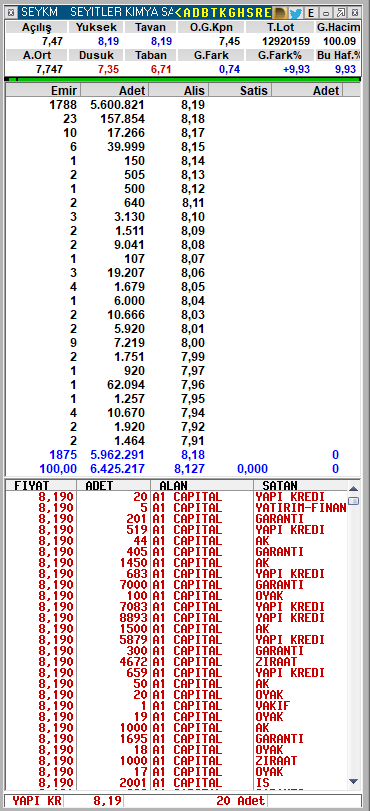Click the ADET header in trades list

pos(113,486)
